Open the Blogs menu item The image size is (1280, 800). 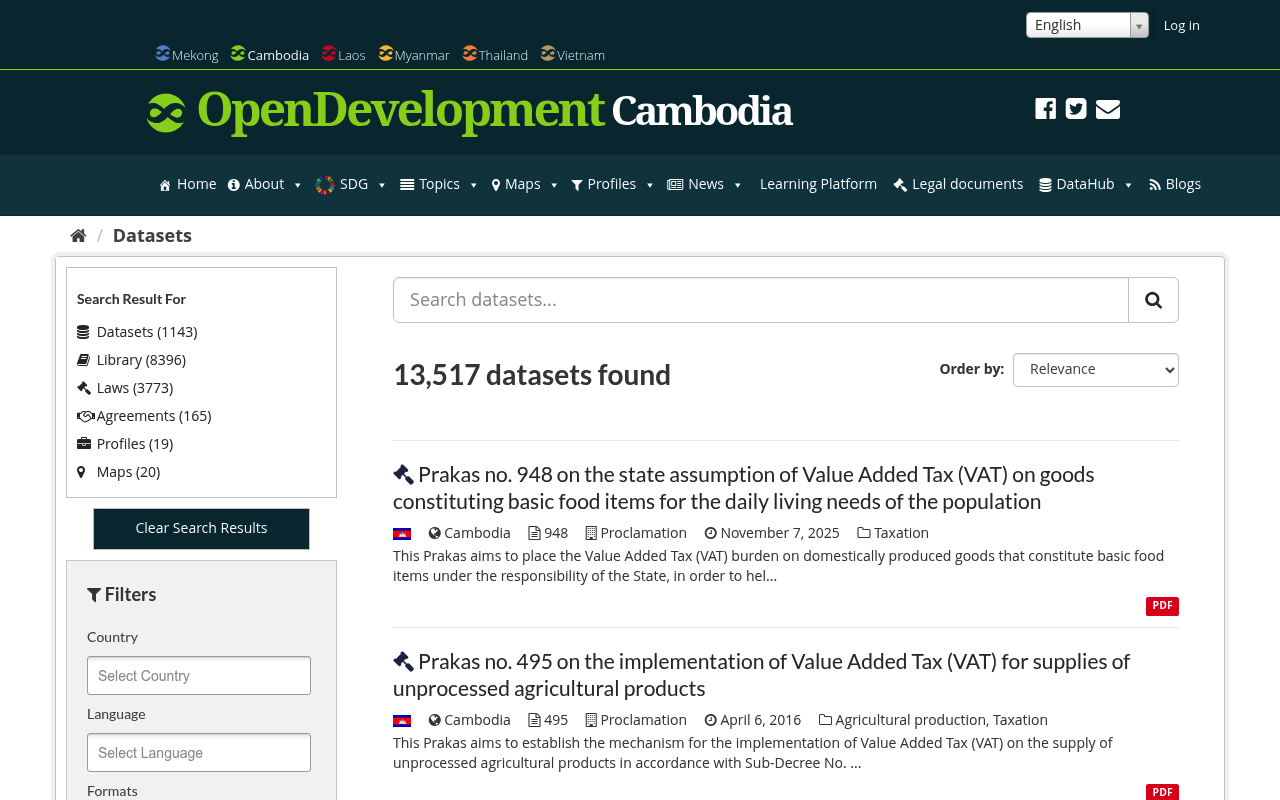pos(1175,184)
